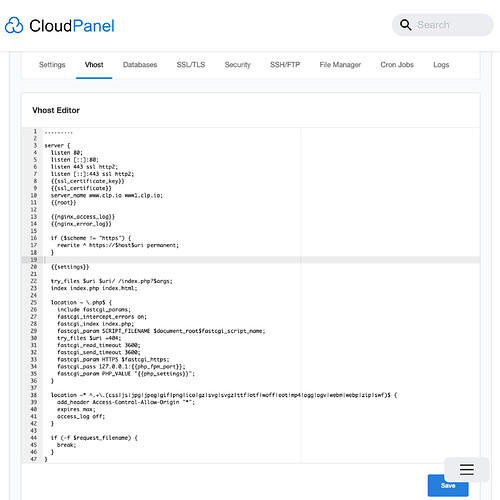Click the 'server {' line in editor

coord(57,145)
